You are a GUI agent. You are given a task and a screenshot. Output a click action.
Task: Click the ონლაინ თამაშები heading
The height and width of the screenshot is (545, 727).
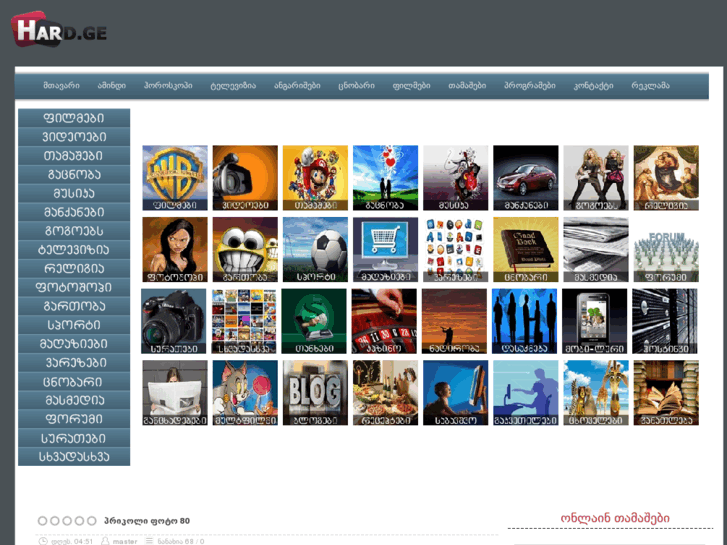615,518
